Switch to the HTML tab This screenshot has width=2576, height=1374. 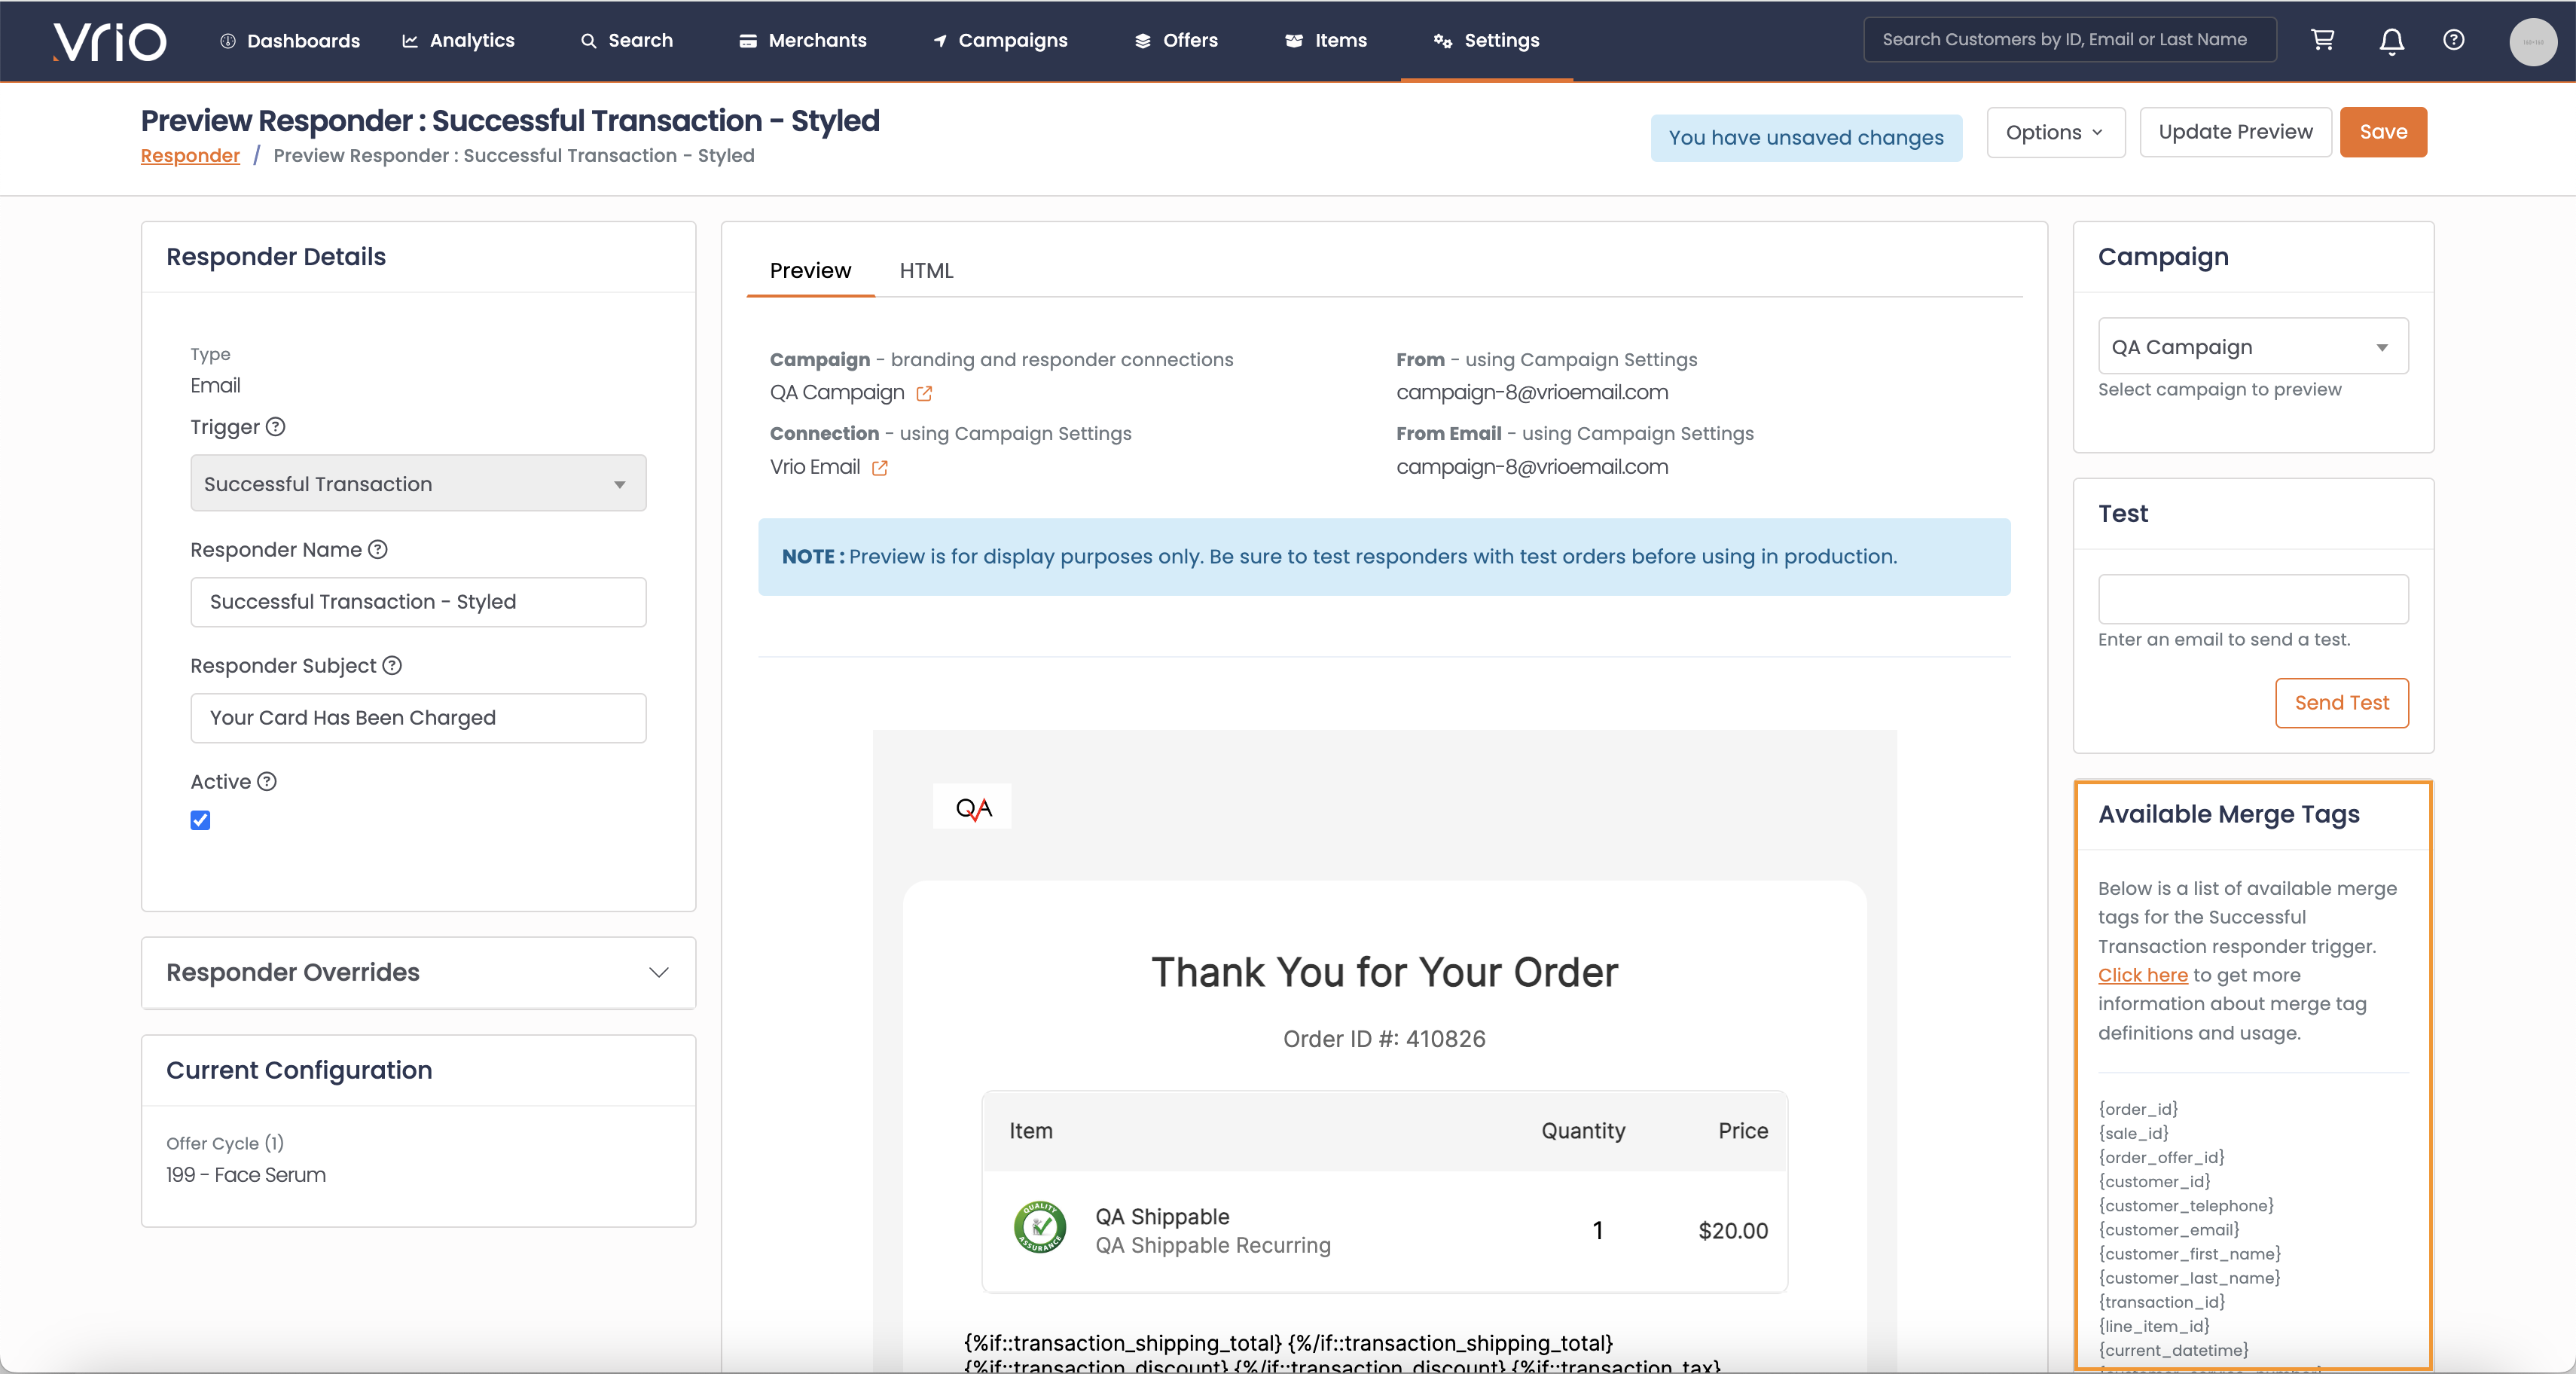[926, 271]
